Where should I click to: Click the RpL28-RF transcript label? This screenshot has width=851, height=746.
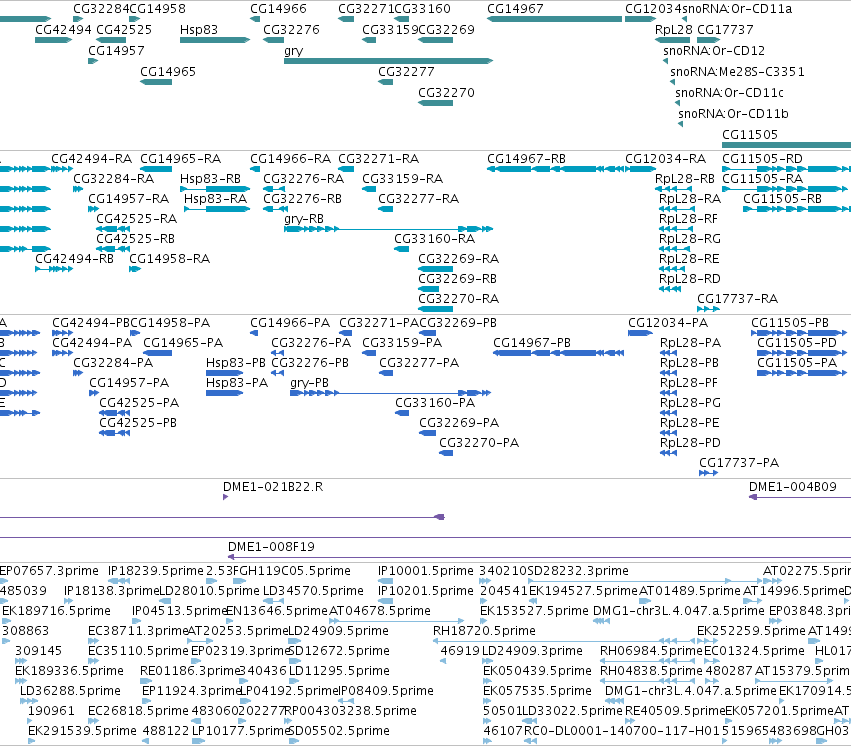(688, 219)
